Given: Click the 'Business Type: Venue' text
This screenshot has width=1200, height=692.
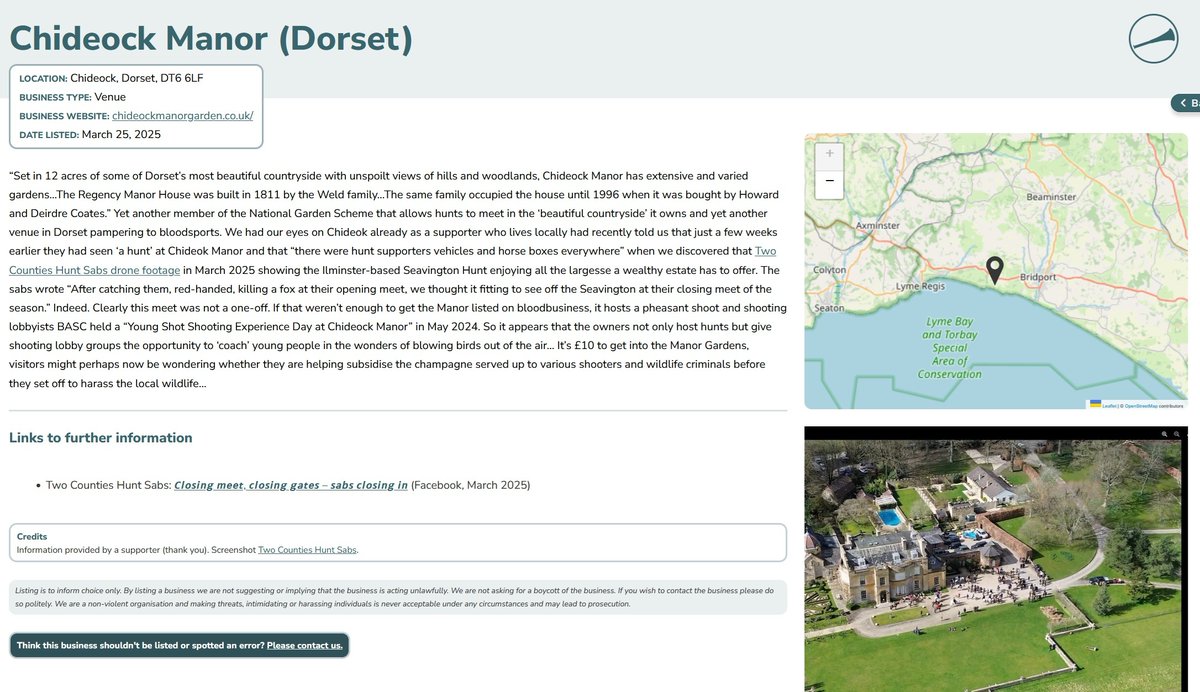Looking at the screenshot, I should 75,97.
